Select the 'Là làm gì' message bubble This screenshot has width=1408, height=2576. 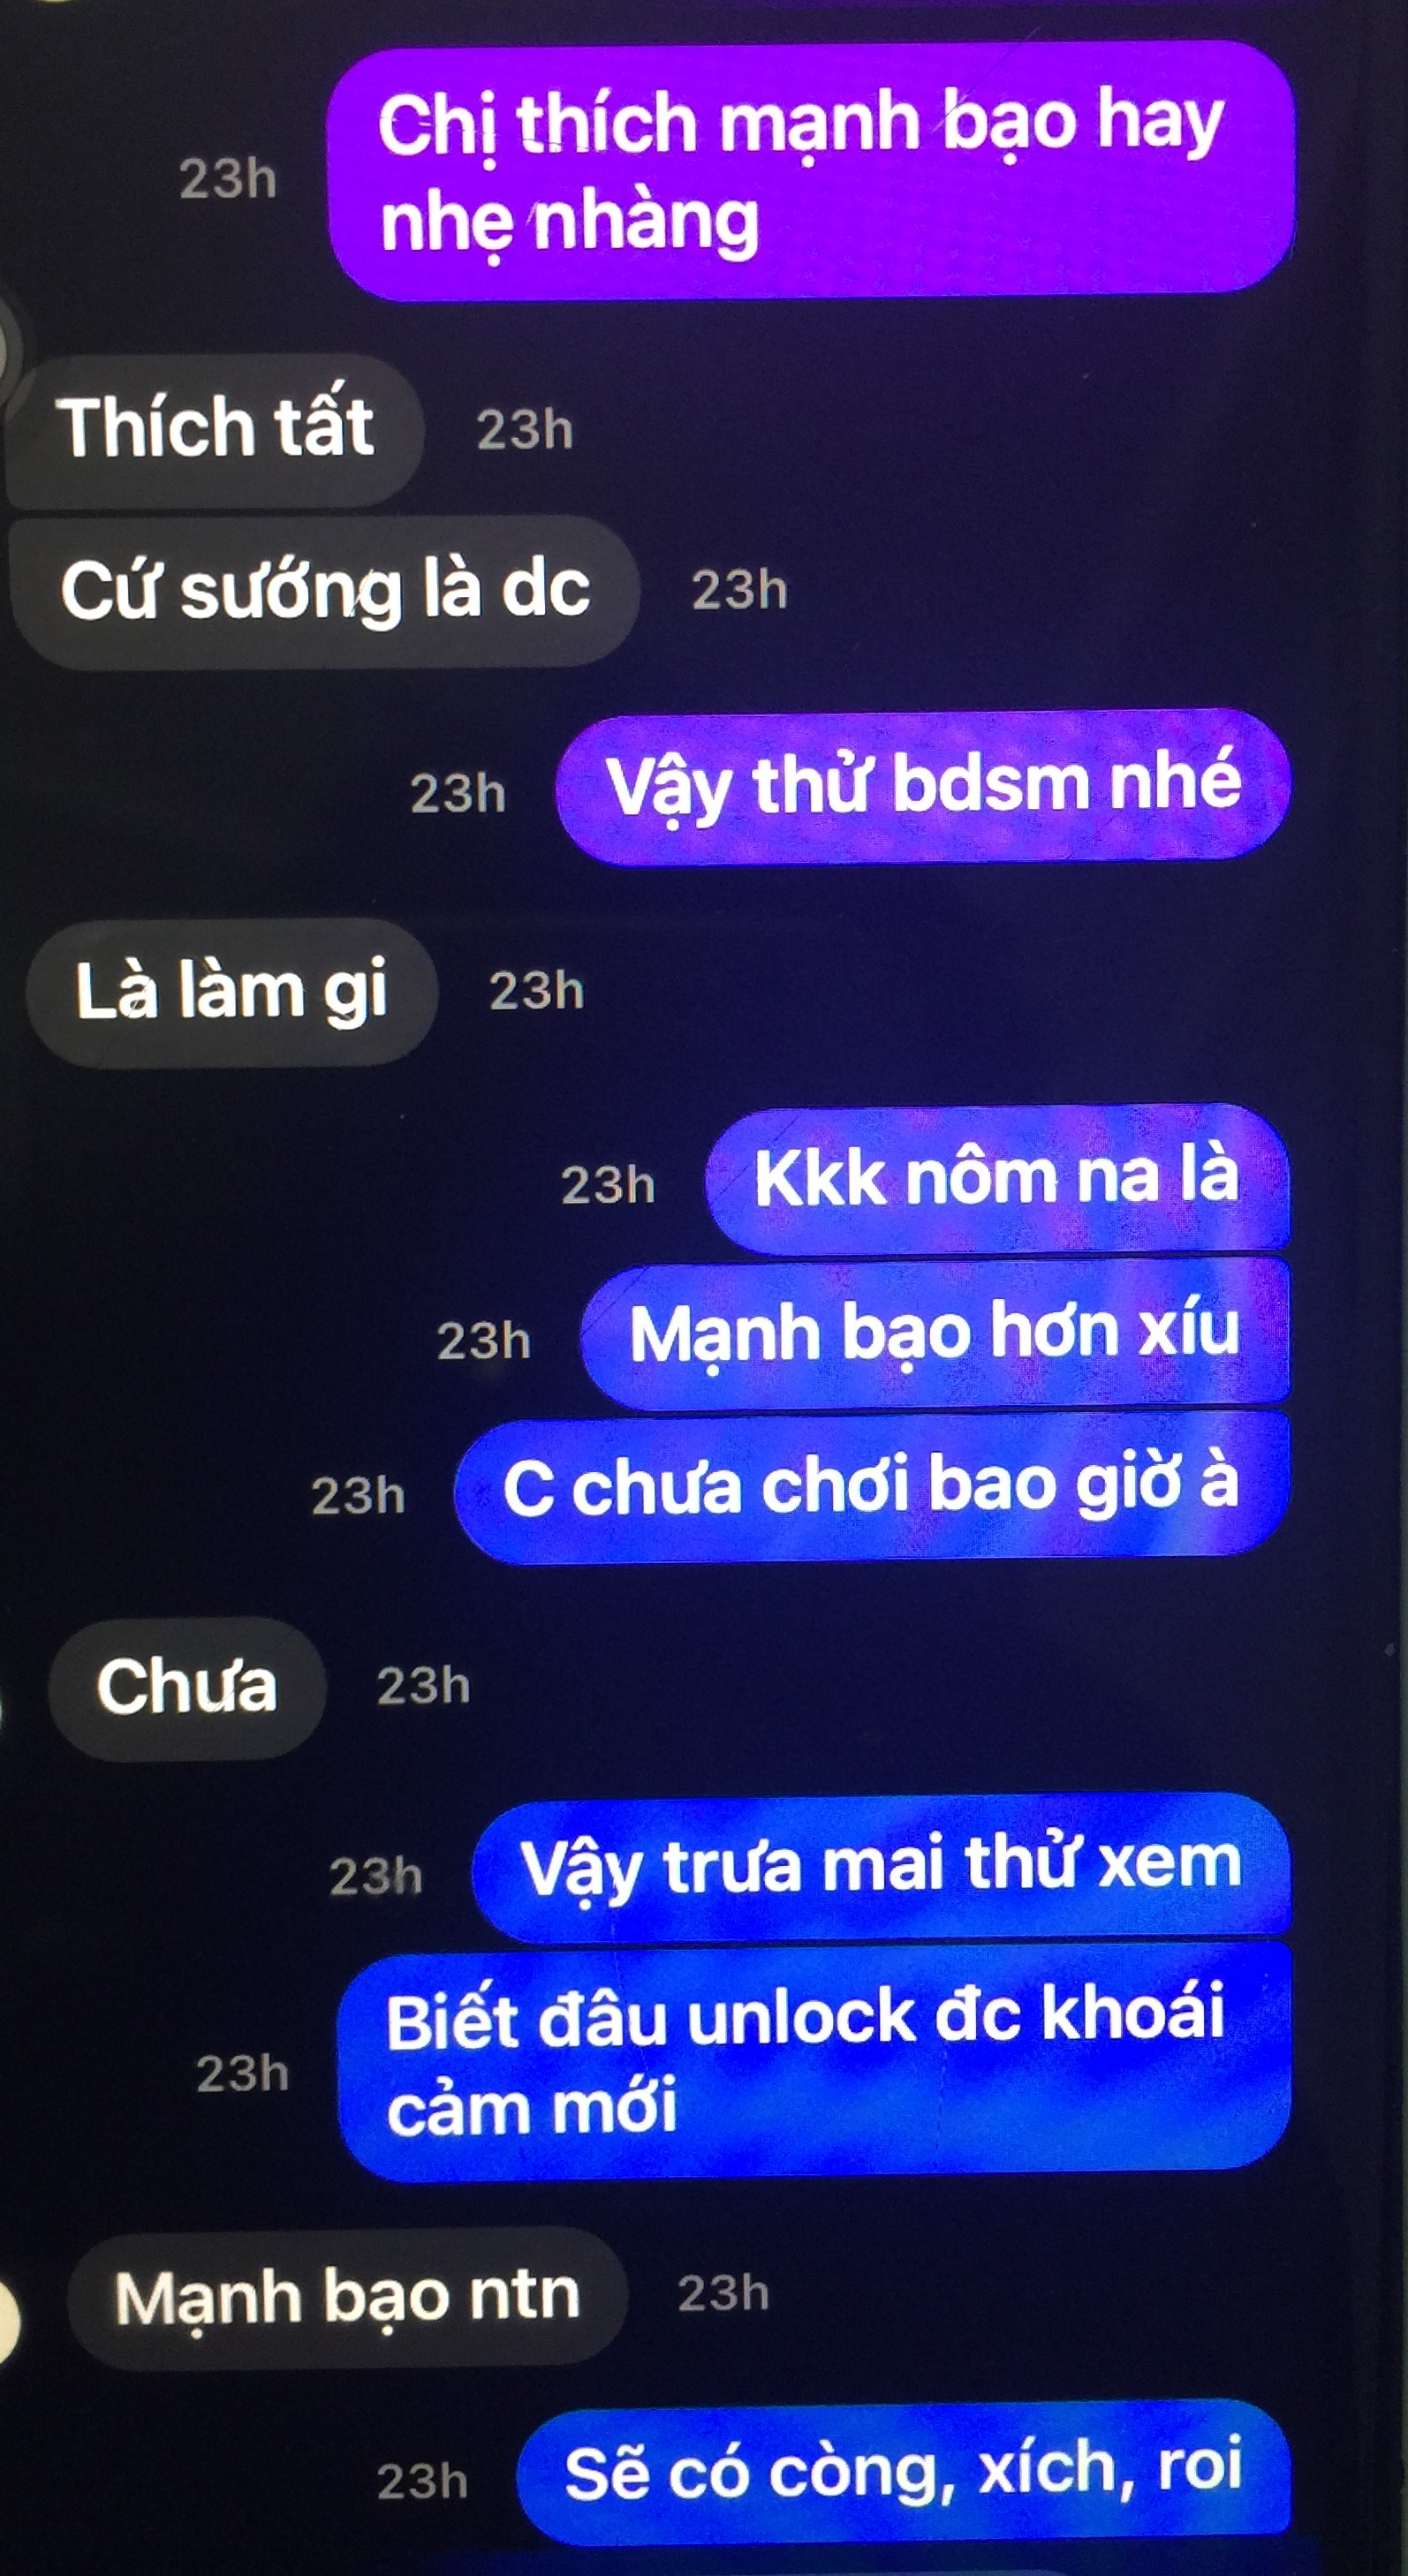pos(232,991)
